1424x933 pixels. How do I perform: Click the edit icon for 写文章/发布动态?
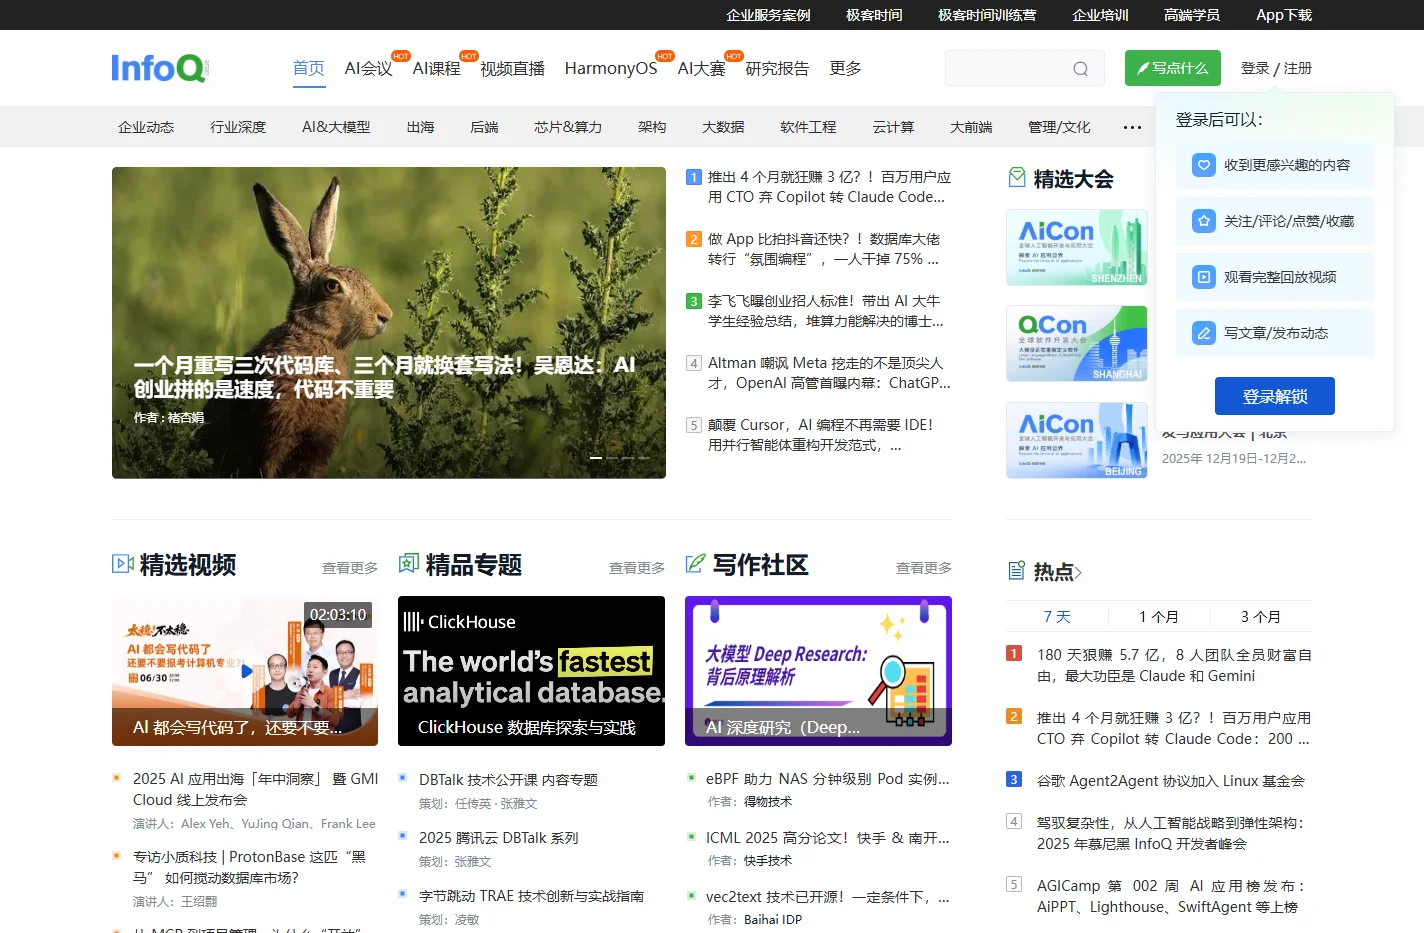point(1204,333)
